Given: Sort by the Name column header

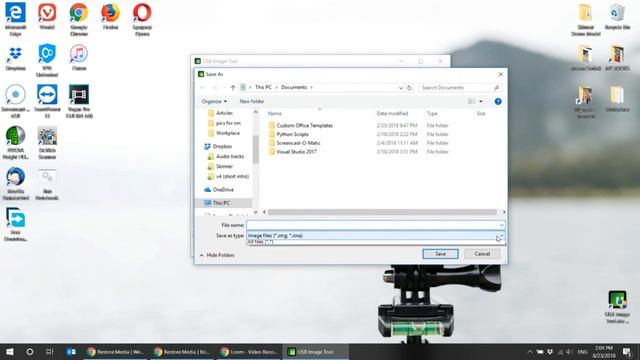Looking at the screenshot, I should (275, 113).
